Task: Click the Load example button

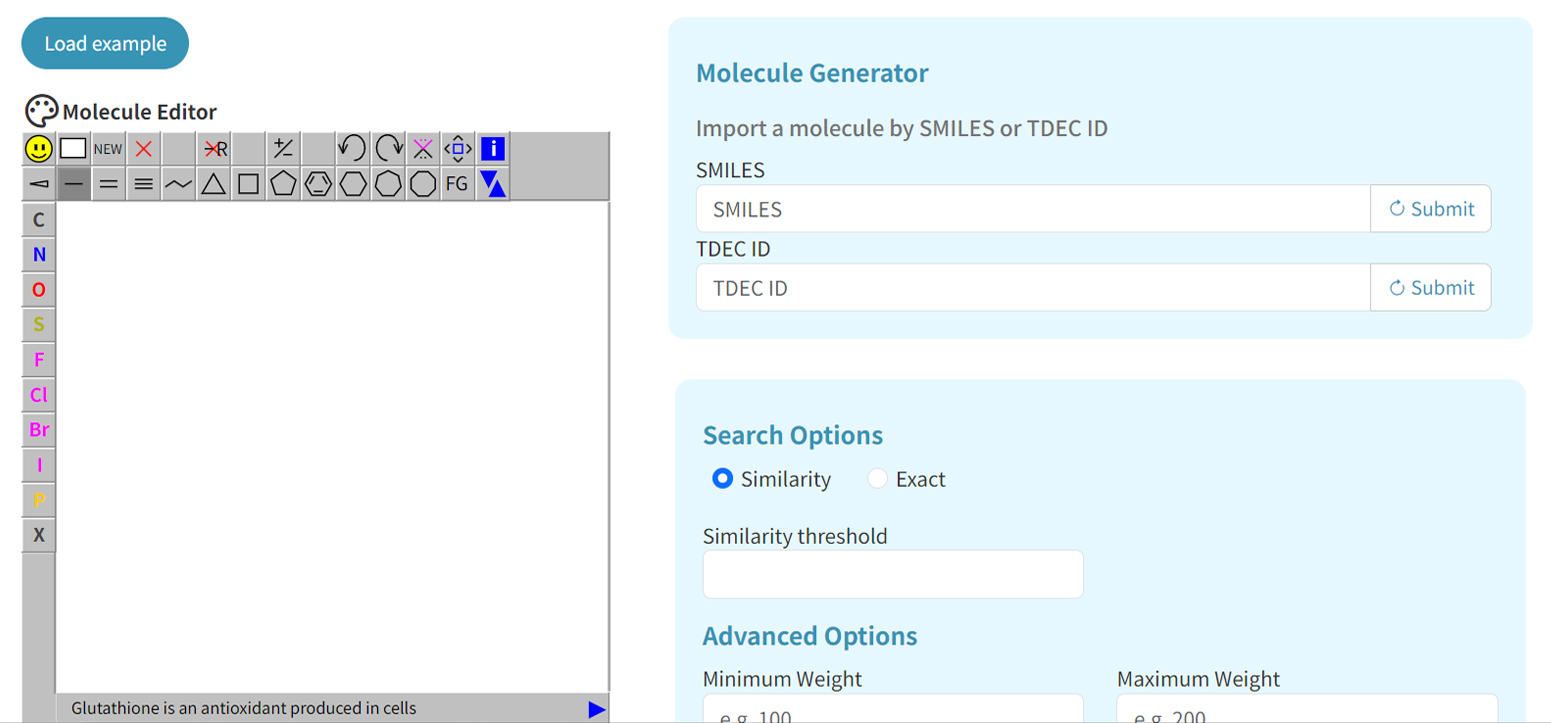Action: click(105, 43)
